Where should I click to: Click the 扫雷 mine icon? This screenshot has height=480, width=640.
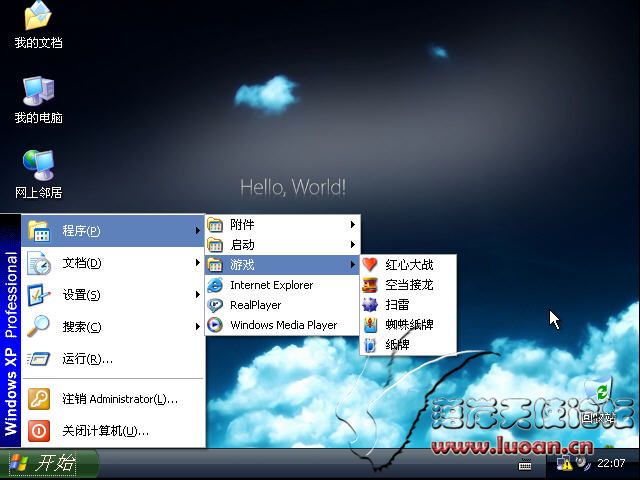[x=370, y=304]
